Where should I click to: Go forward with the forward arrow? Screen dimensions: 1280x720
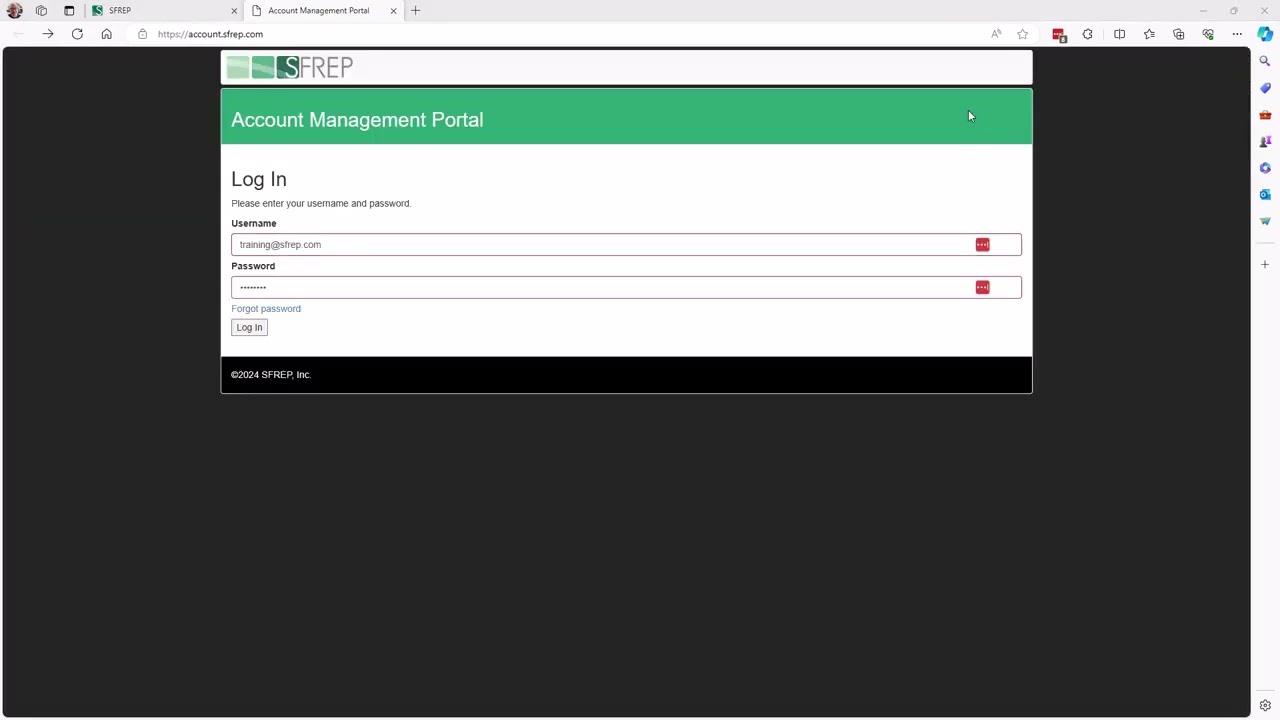tap(47, 34)
